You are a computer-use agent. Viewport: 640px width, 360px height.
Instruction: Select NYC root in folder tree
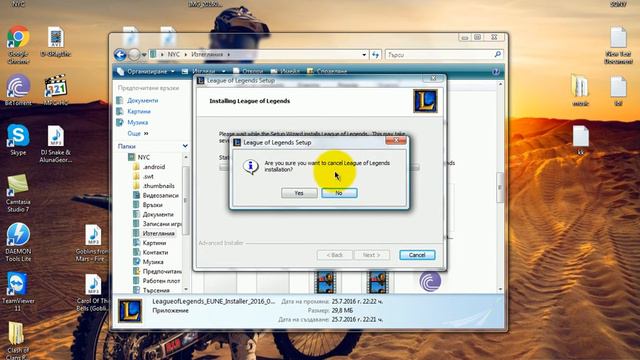coord(144,157)
